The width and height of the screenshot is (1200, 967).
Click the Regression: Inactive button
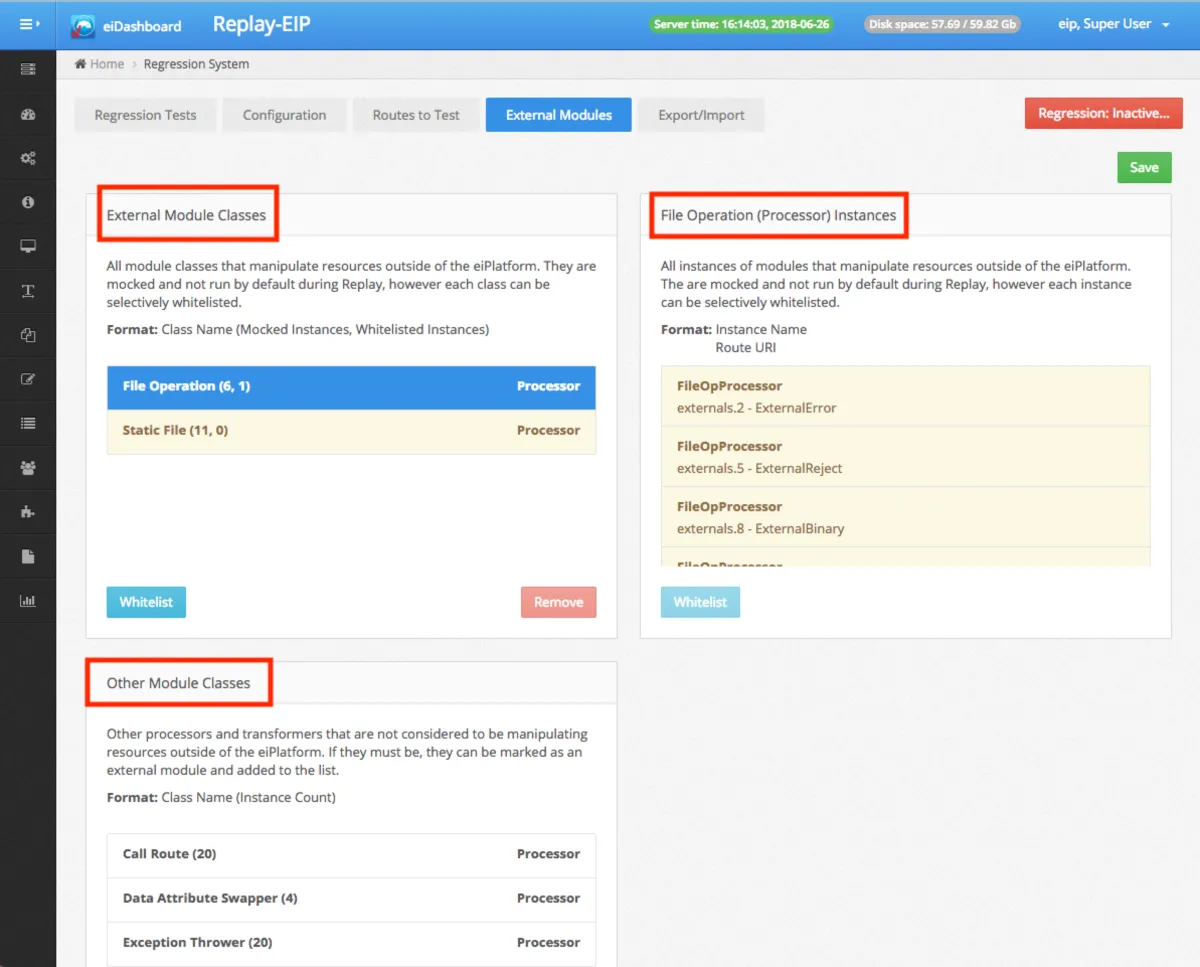(x=1104, y=113)
